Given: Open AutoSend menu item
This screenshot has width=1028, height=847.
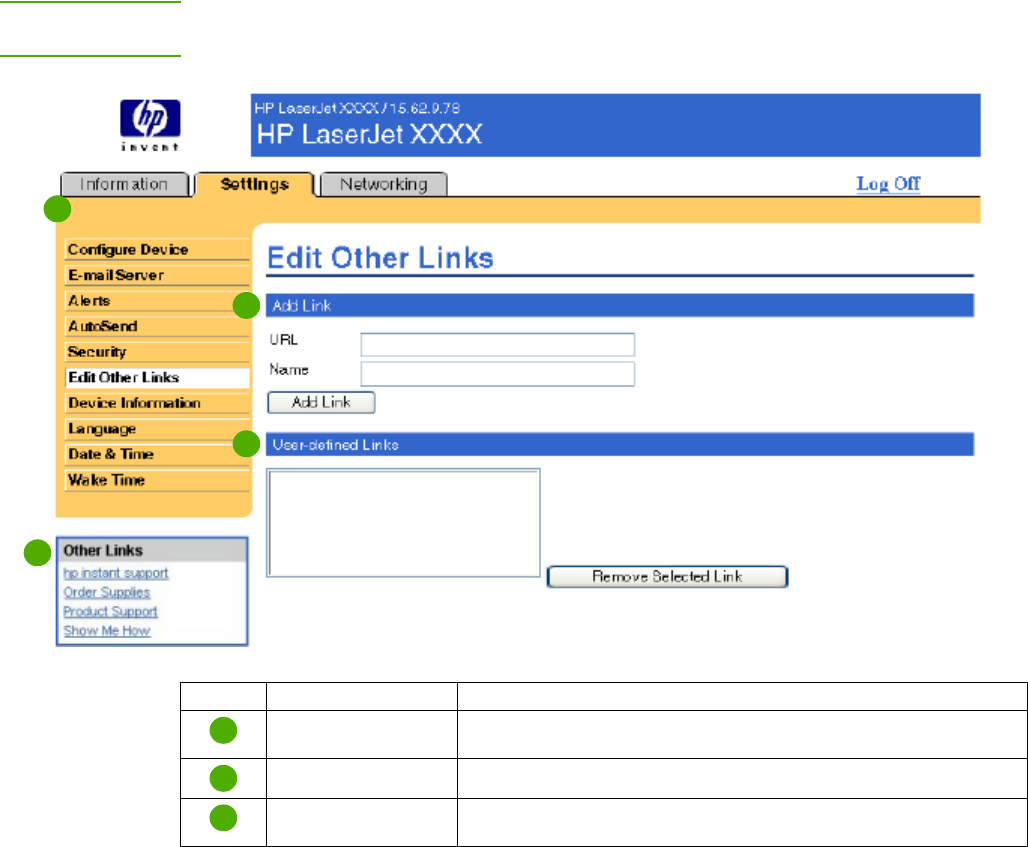Looking at the screenshot, I should click(x=157, y=326).
